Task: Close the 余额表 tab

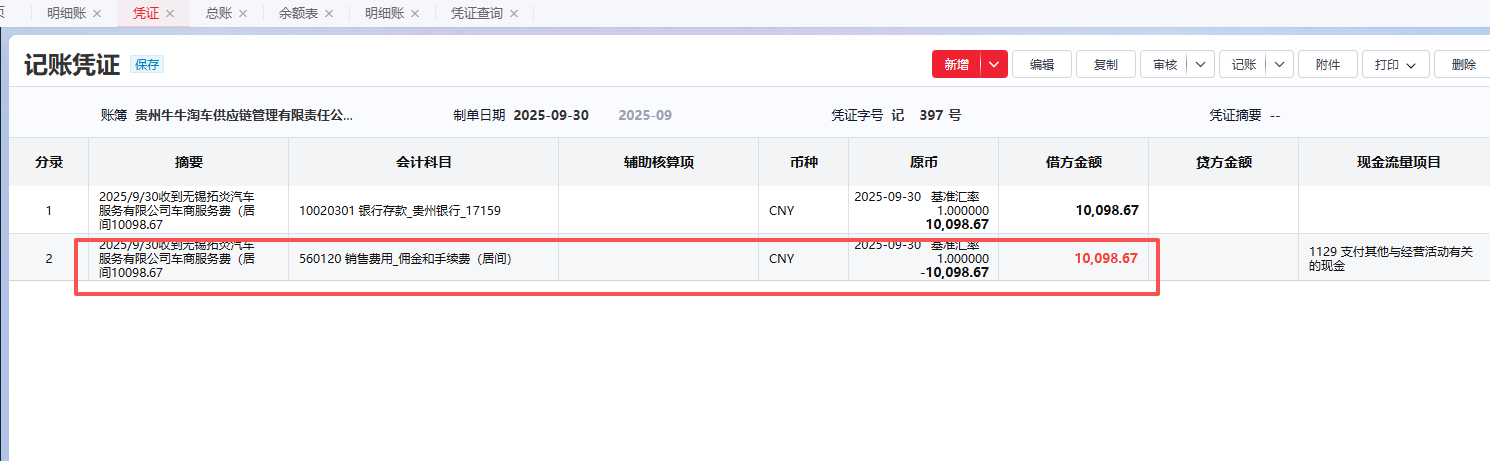Action: click(x=329, y=14)
